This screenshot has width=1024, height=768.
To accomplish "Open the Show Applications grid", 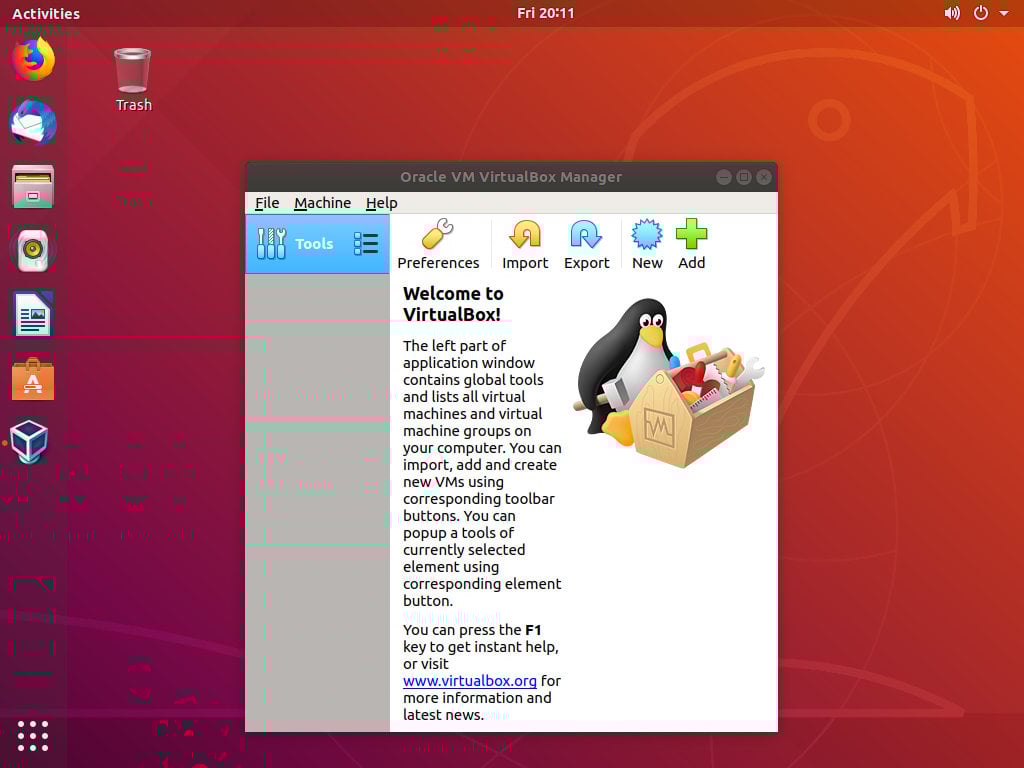I will (x=33, y=736).
